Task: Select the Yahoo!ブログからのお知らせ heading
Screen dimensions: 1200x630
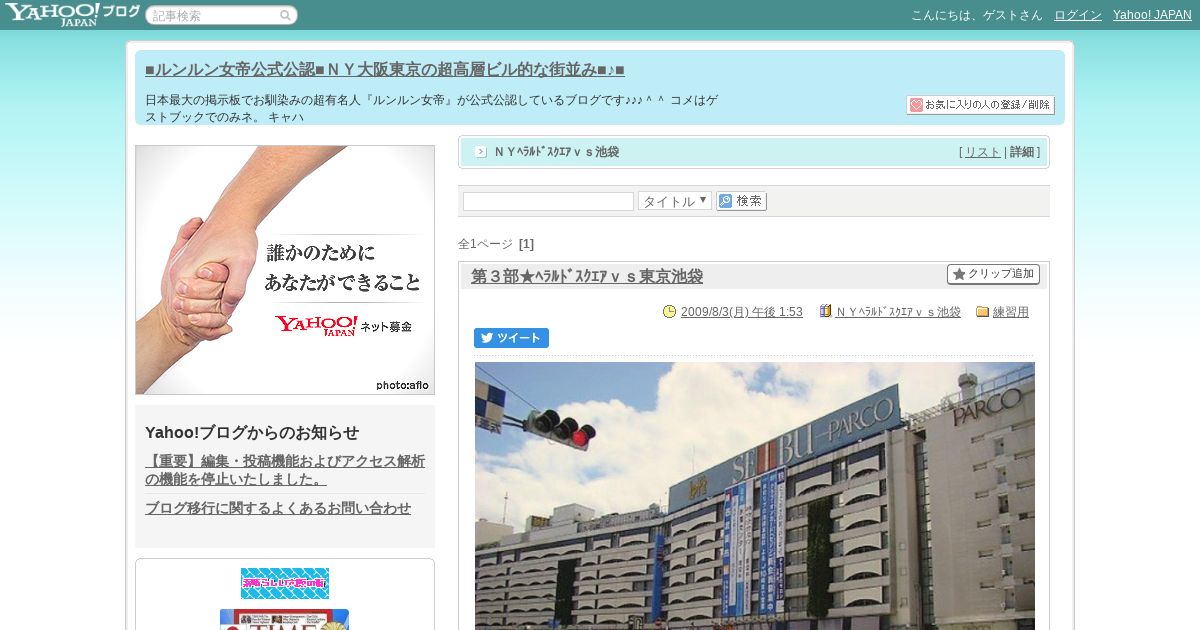Action: pos(252,432)
